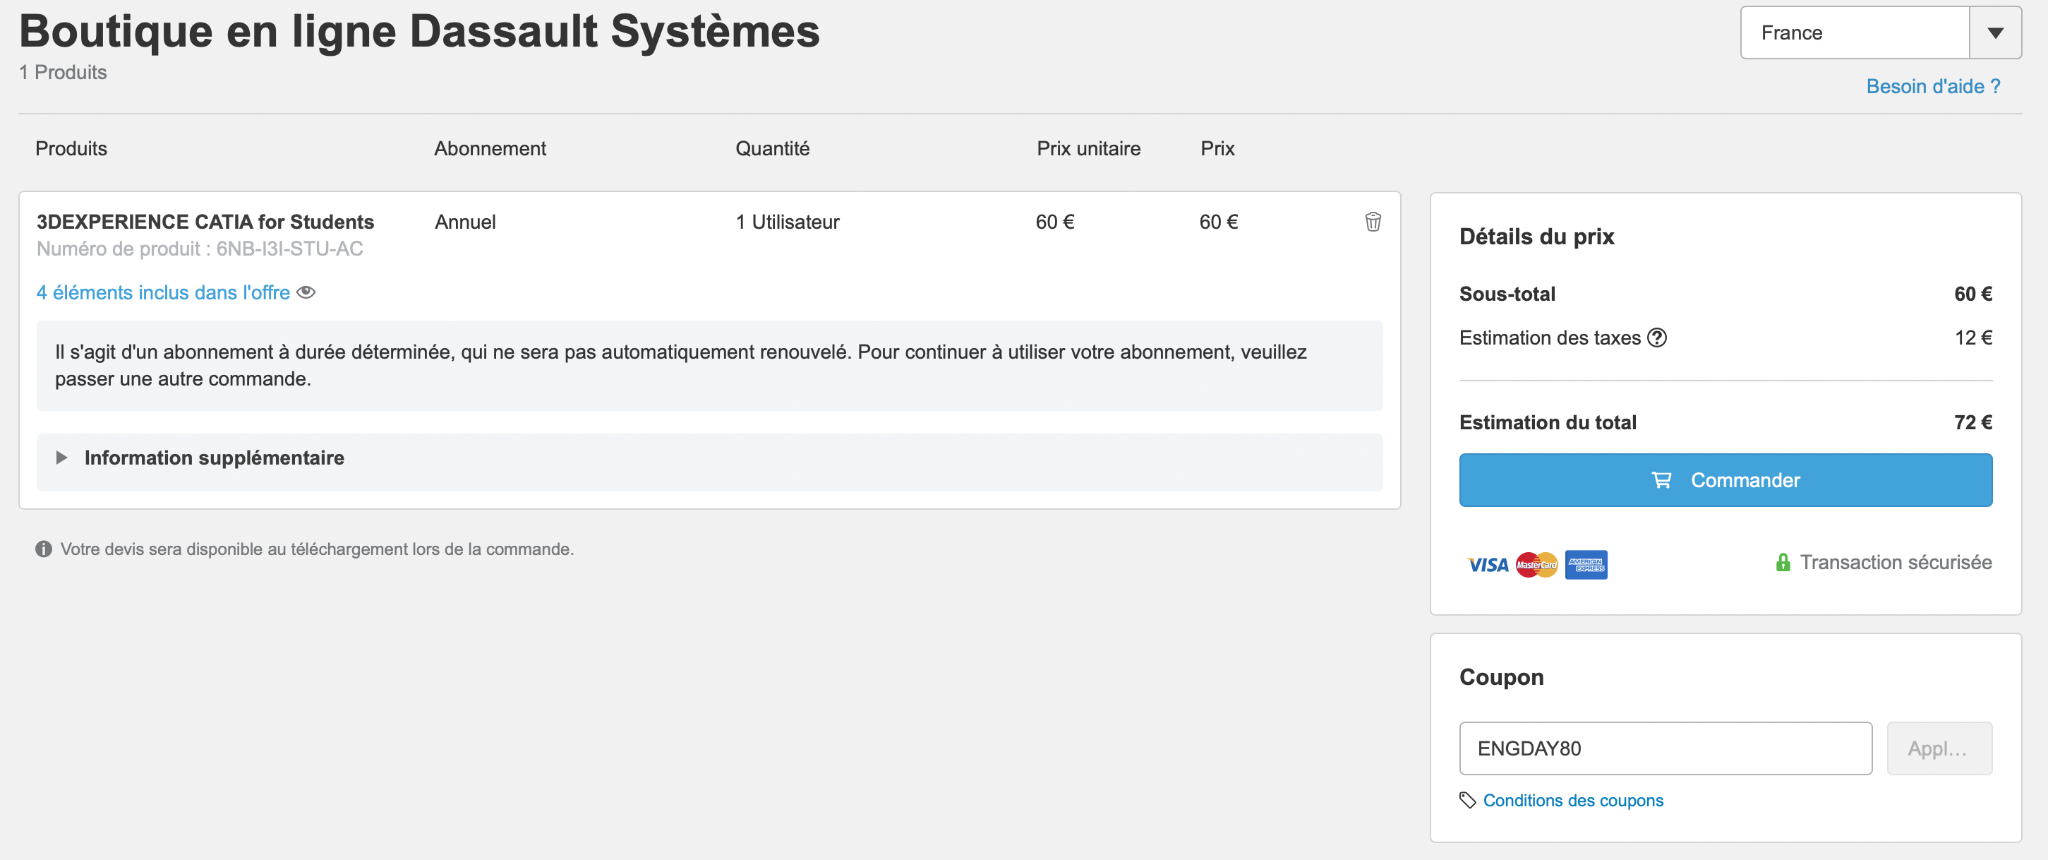Screen dimensions: 2048x860
Task: Click the info icon beside the quote notice
Action: (44, 549)
